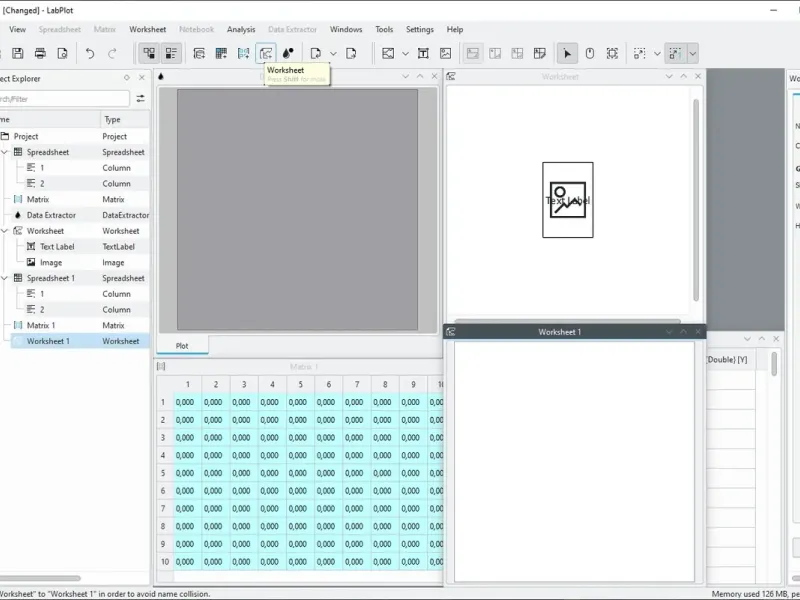Screen dimensions: 800x600
Task: Click the Redo toolbar icon
Action: pyautogui.click(x=112, y=54)
